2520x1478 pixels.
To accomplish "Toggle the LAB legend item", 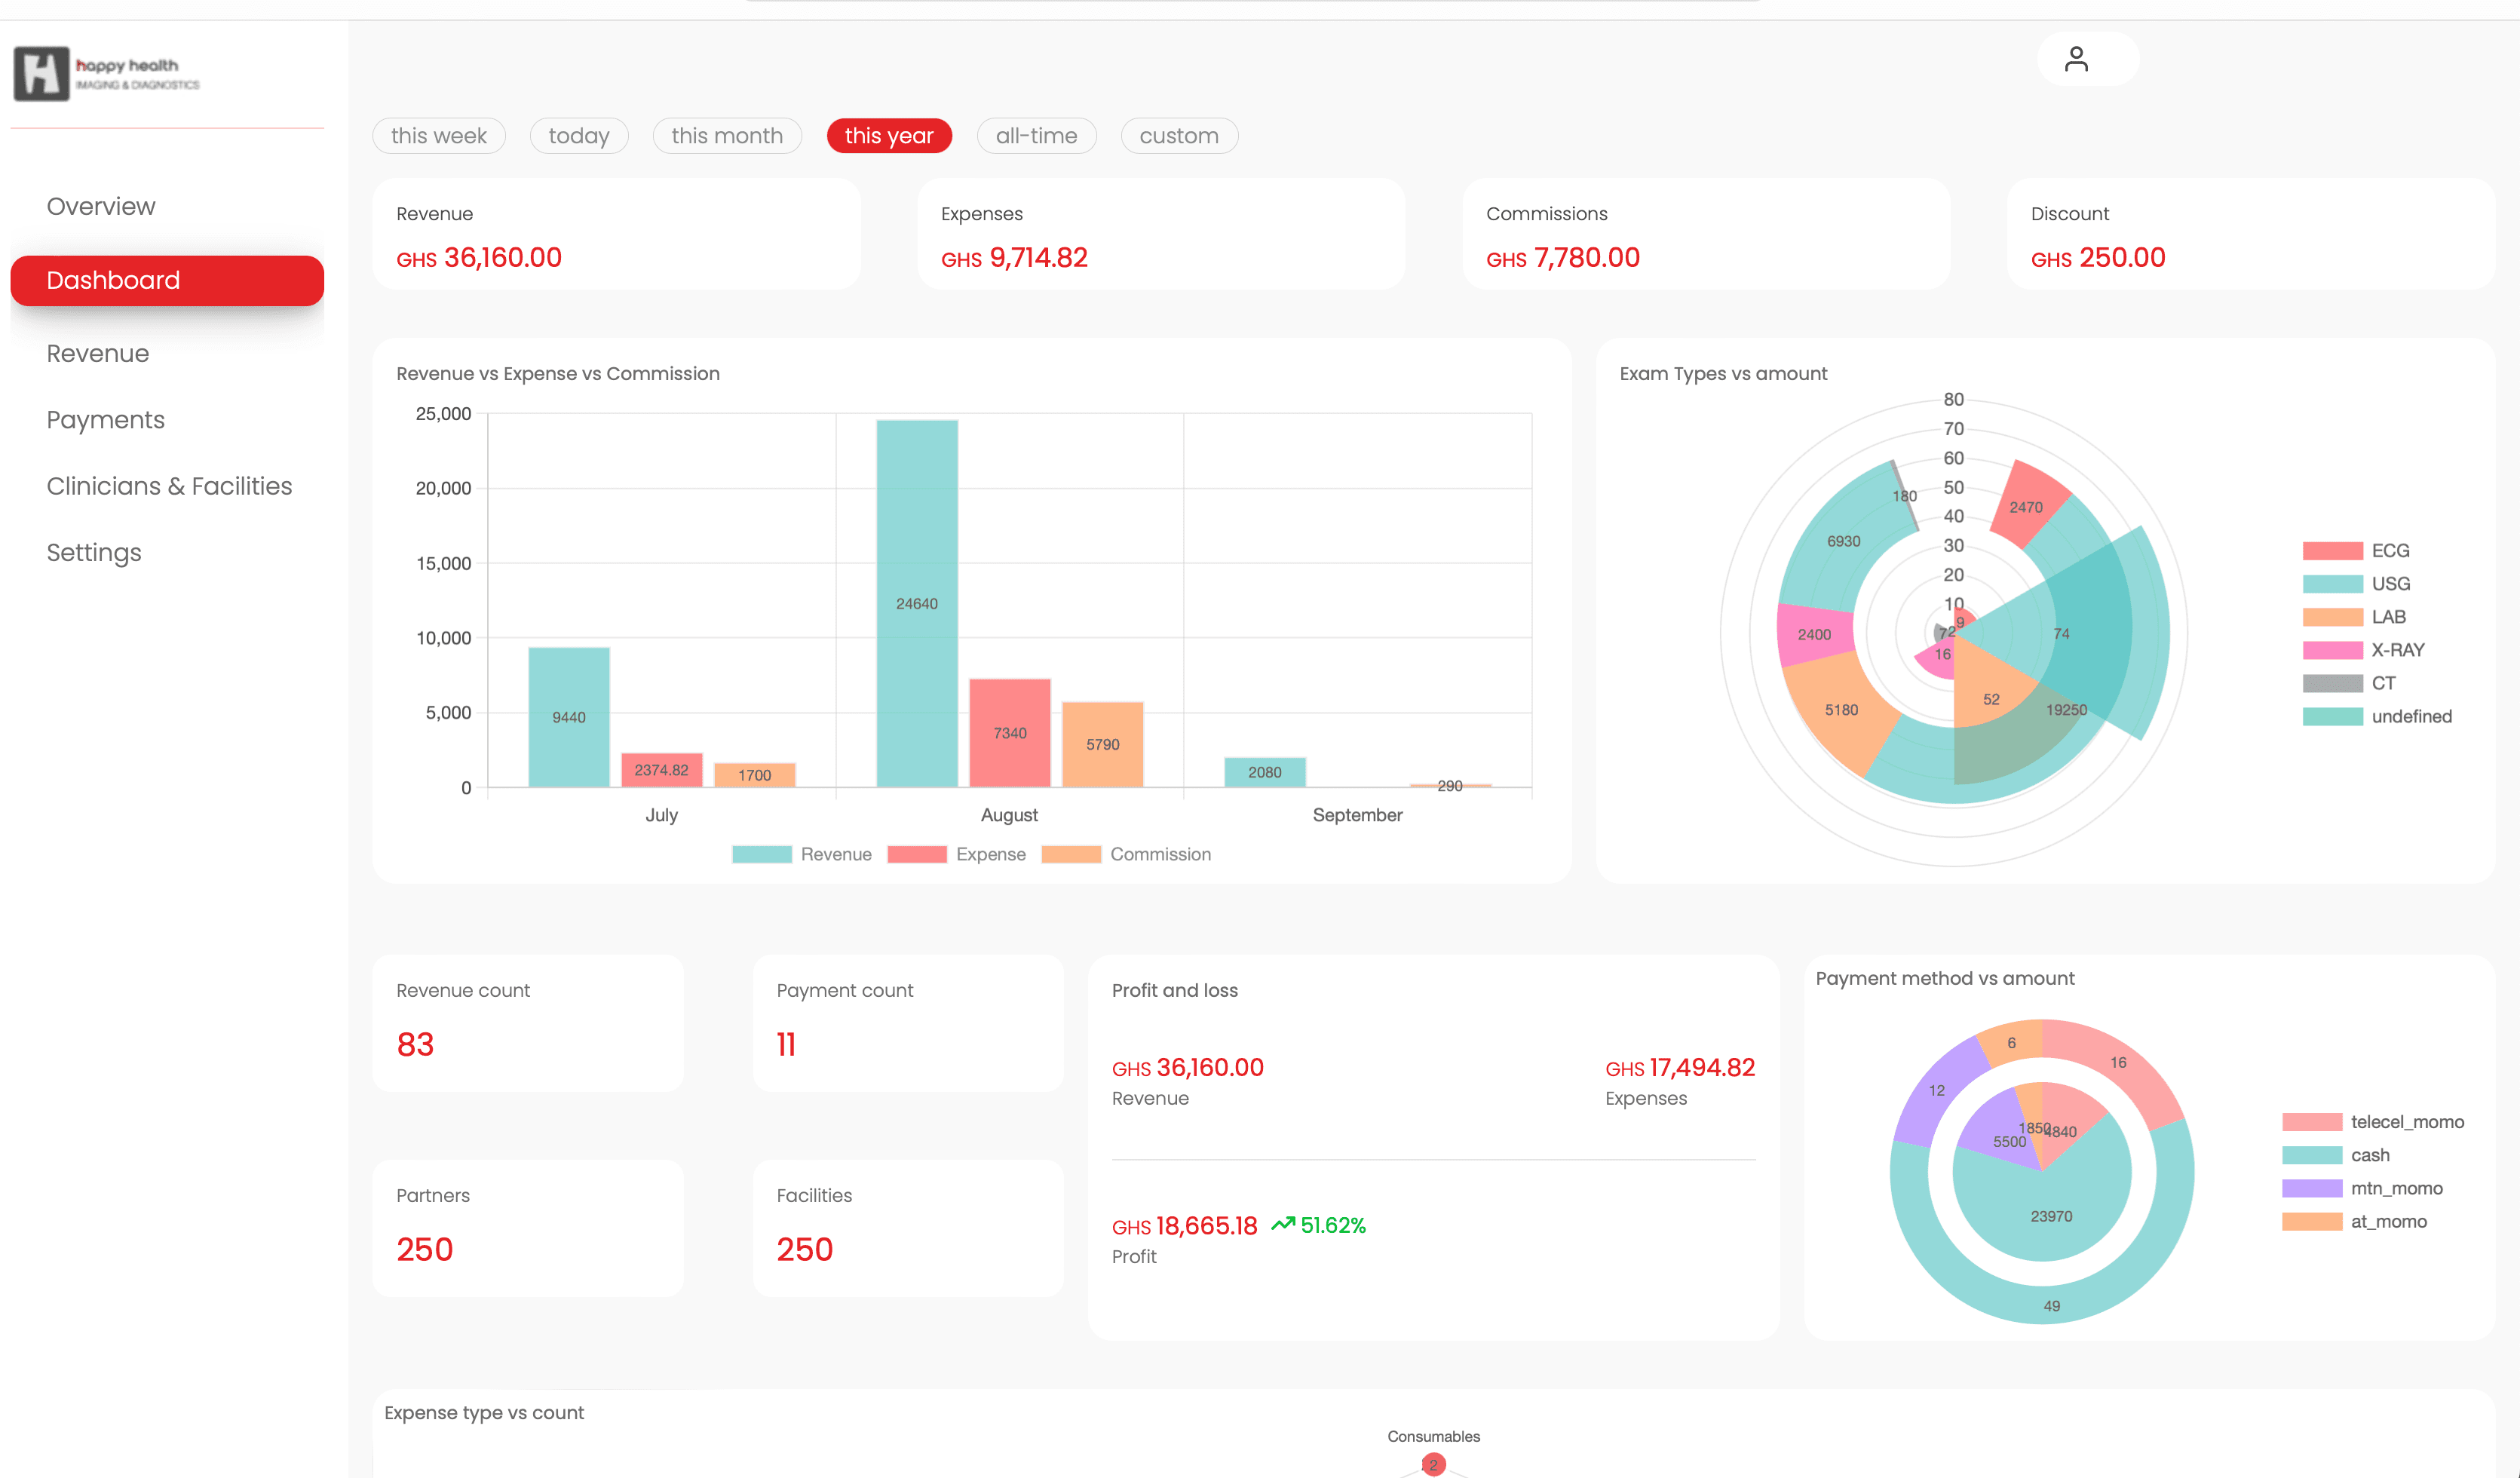I will [x=2354, y=617].
